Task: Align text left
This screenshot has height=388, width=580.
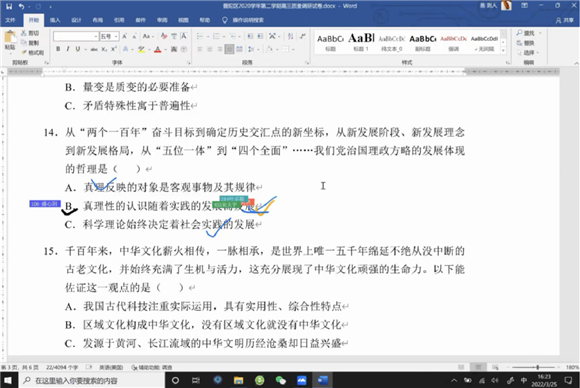Action: [x=200, y=49]
